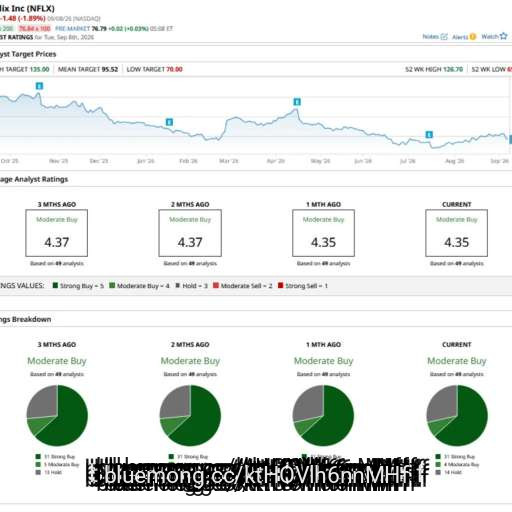512x512 pixels.
Task: Click the Moderate Buy heading under CURRENT breakdown
Action: coord(457,361)
